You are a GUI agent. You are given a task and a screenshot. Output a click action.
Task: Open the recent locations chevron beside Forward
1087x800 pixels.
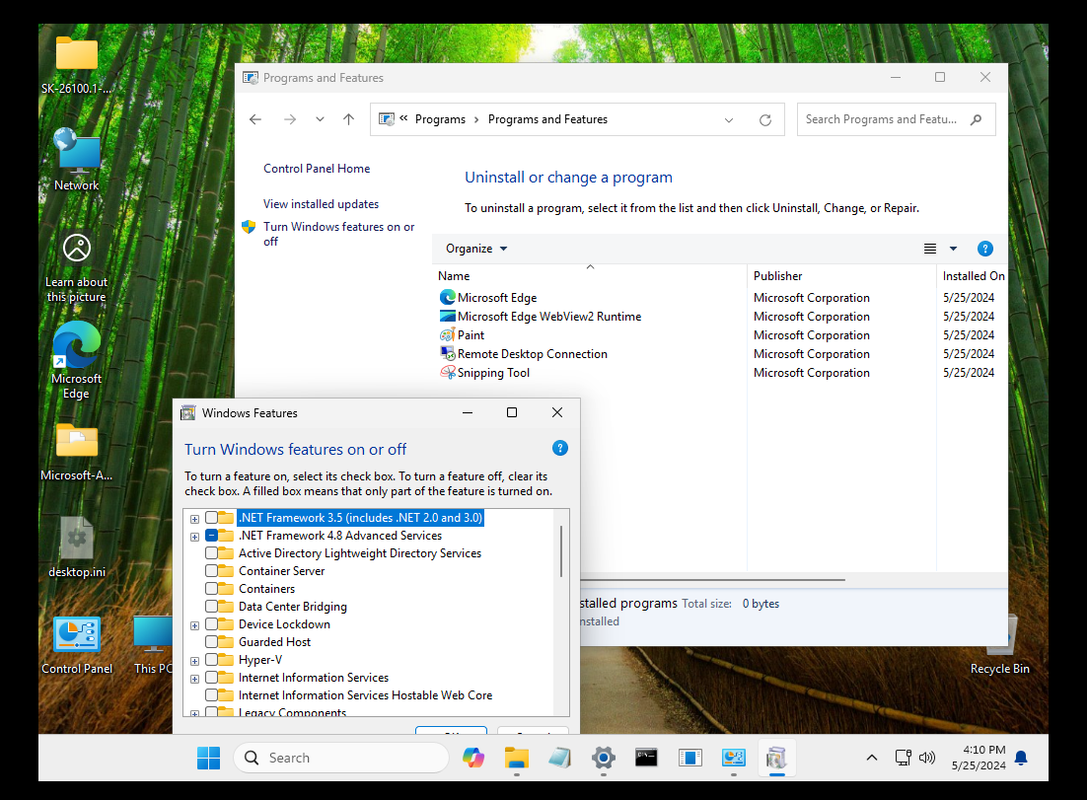tap(320, 119)
